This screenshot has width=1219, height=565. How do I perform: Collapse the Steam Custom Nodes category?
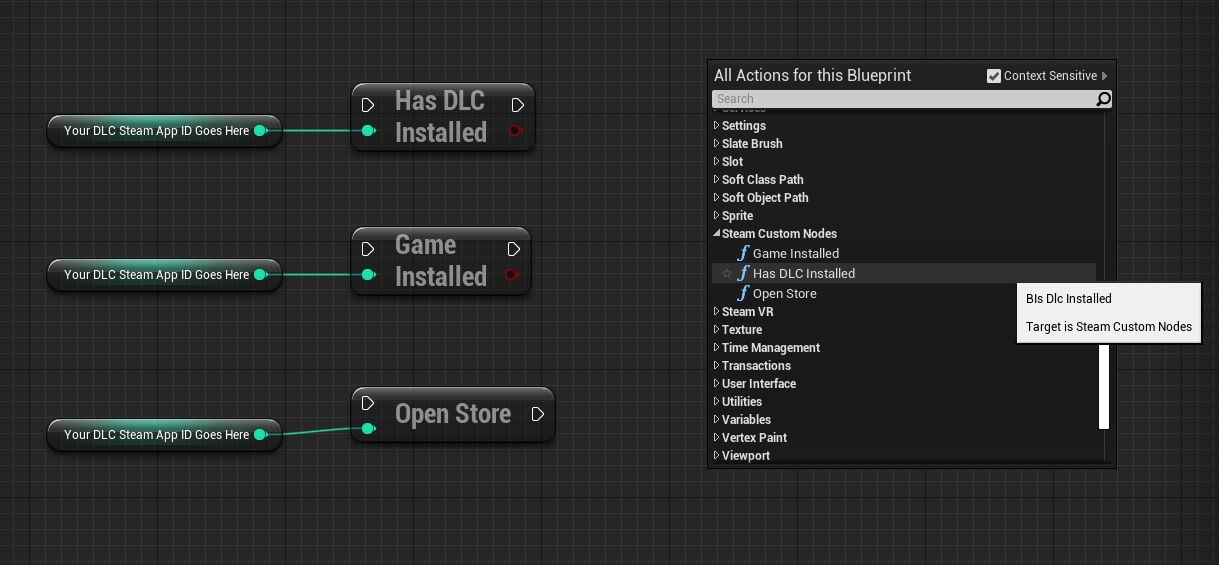[716, 234]
